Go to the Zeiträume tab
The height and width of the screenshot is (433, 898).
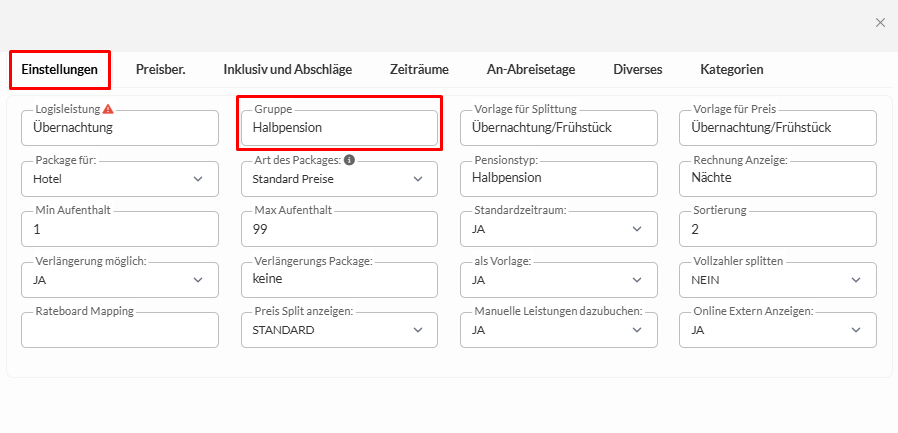(419, 70)
